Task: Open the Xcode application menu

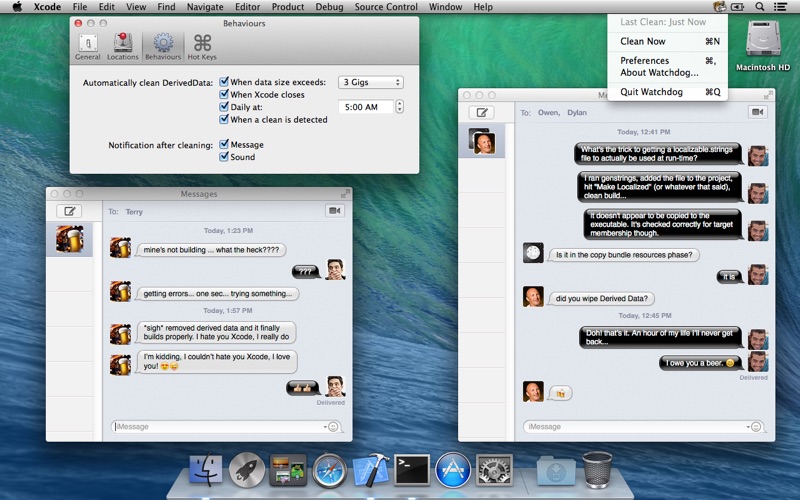Action: [47, 7]
